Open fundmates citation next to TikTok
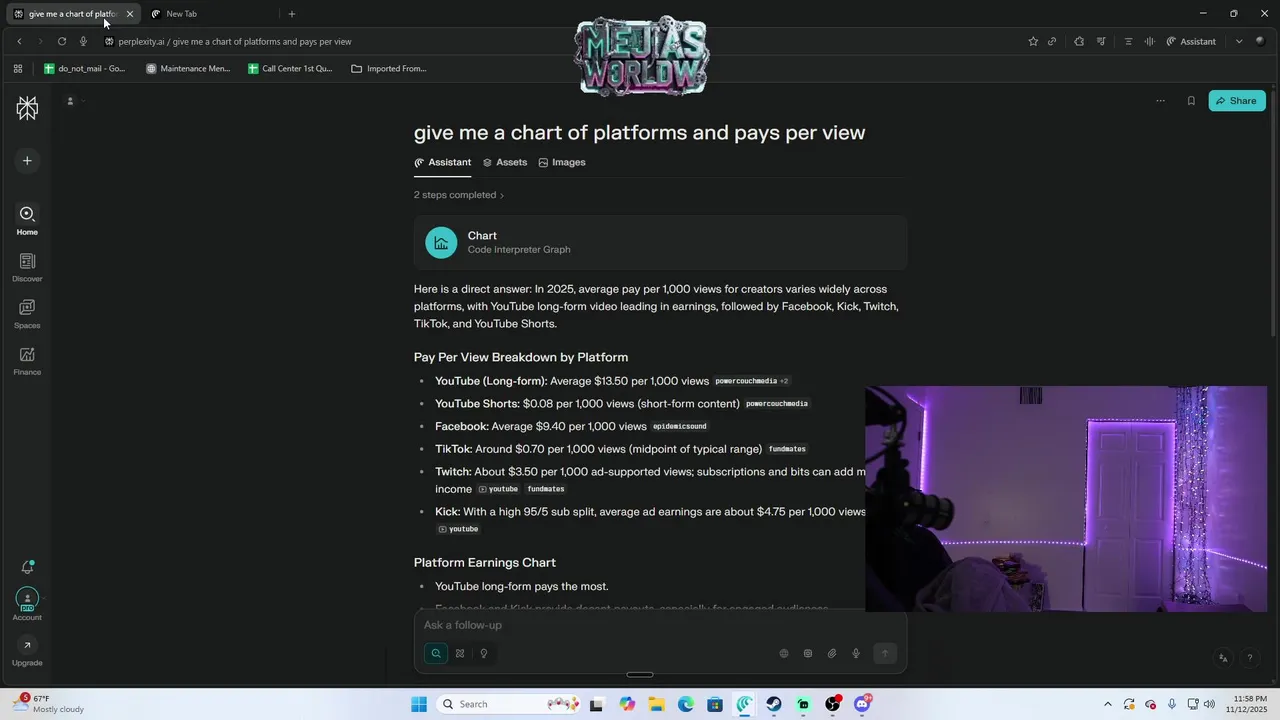1280x720 pixels. point(787,450)
